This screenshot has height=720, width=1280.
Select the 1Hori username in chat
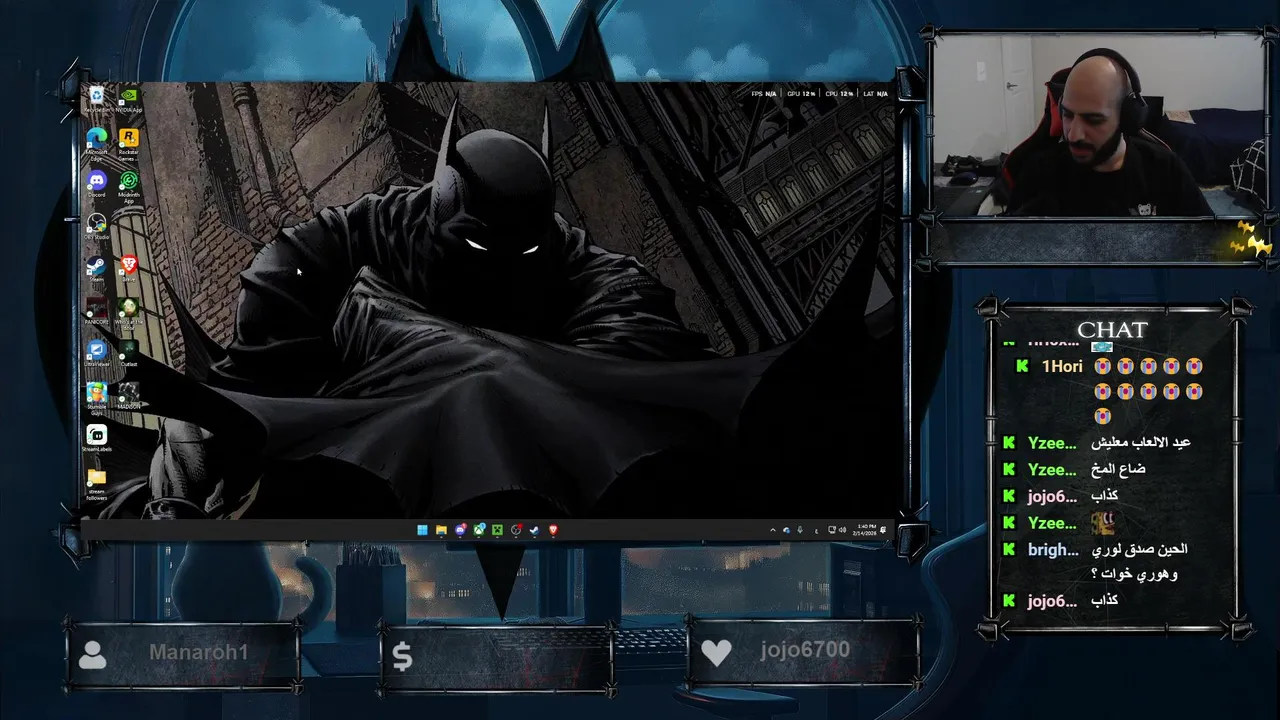coord(1062,367)
